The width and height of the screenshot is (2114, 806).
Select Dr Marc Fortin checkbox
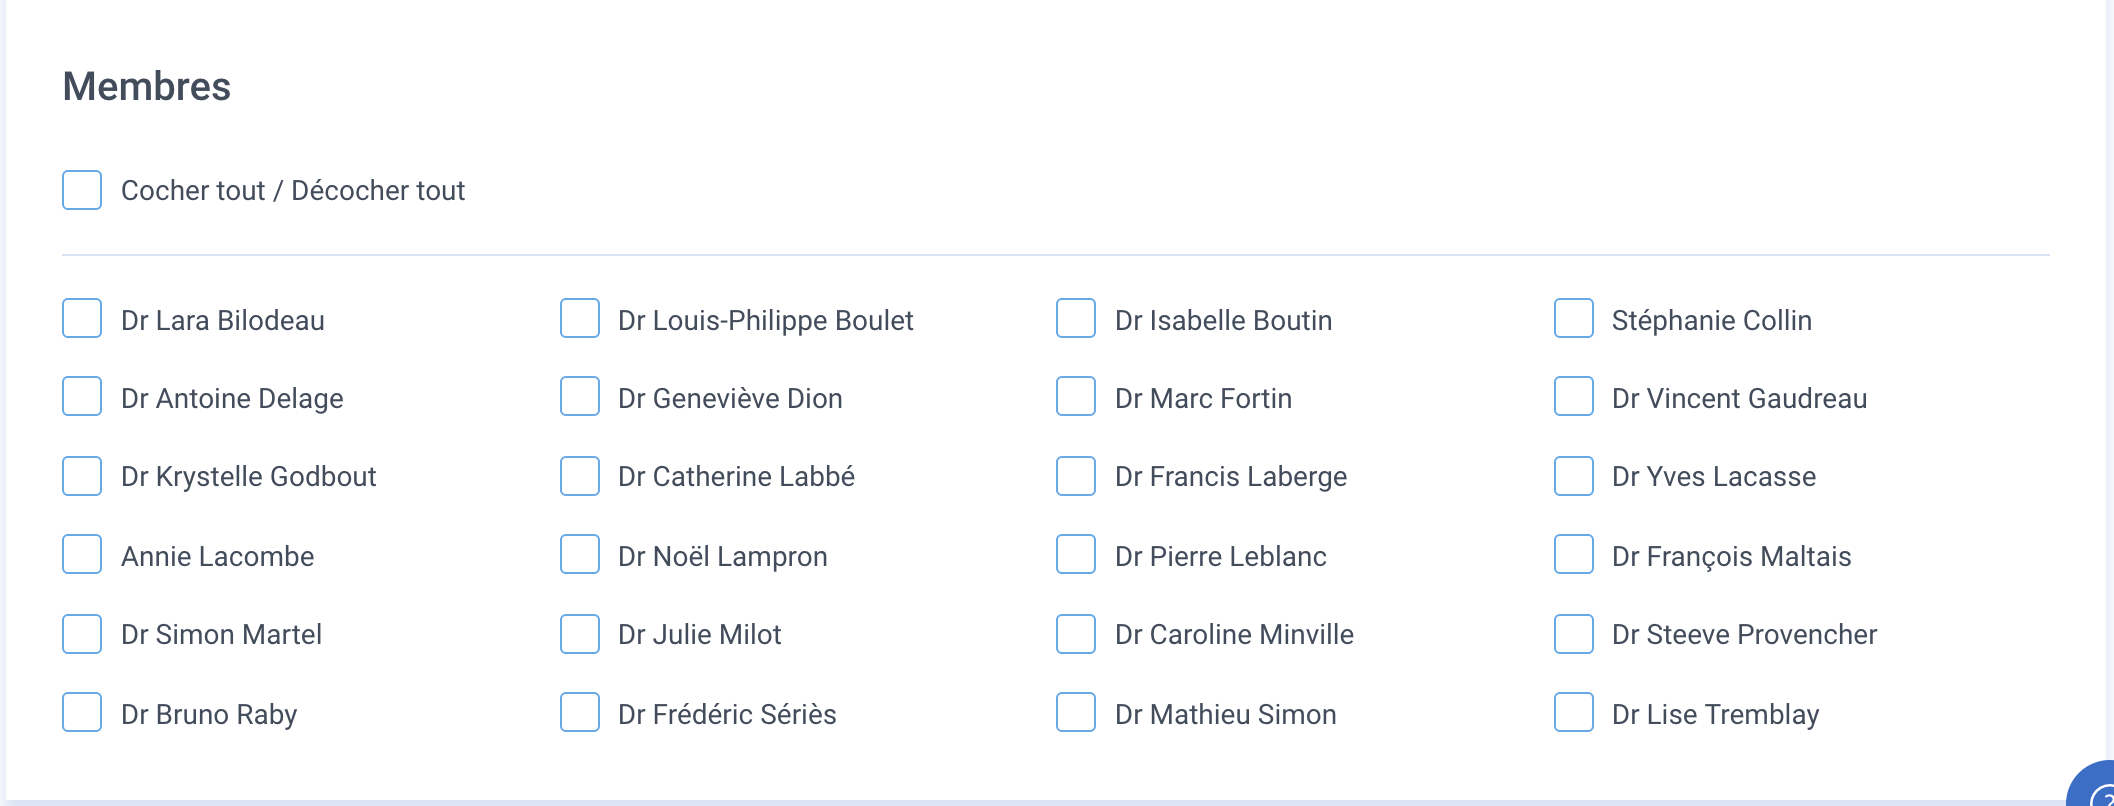click(x=1076, y=396)
